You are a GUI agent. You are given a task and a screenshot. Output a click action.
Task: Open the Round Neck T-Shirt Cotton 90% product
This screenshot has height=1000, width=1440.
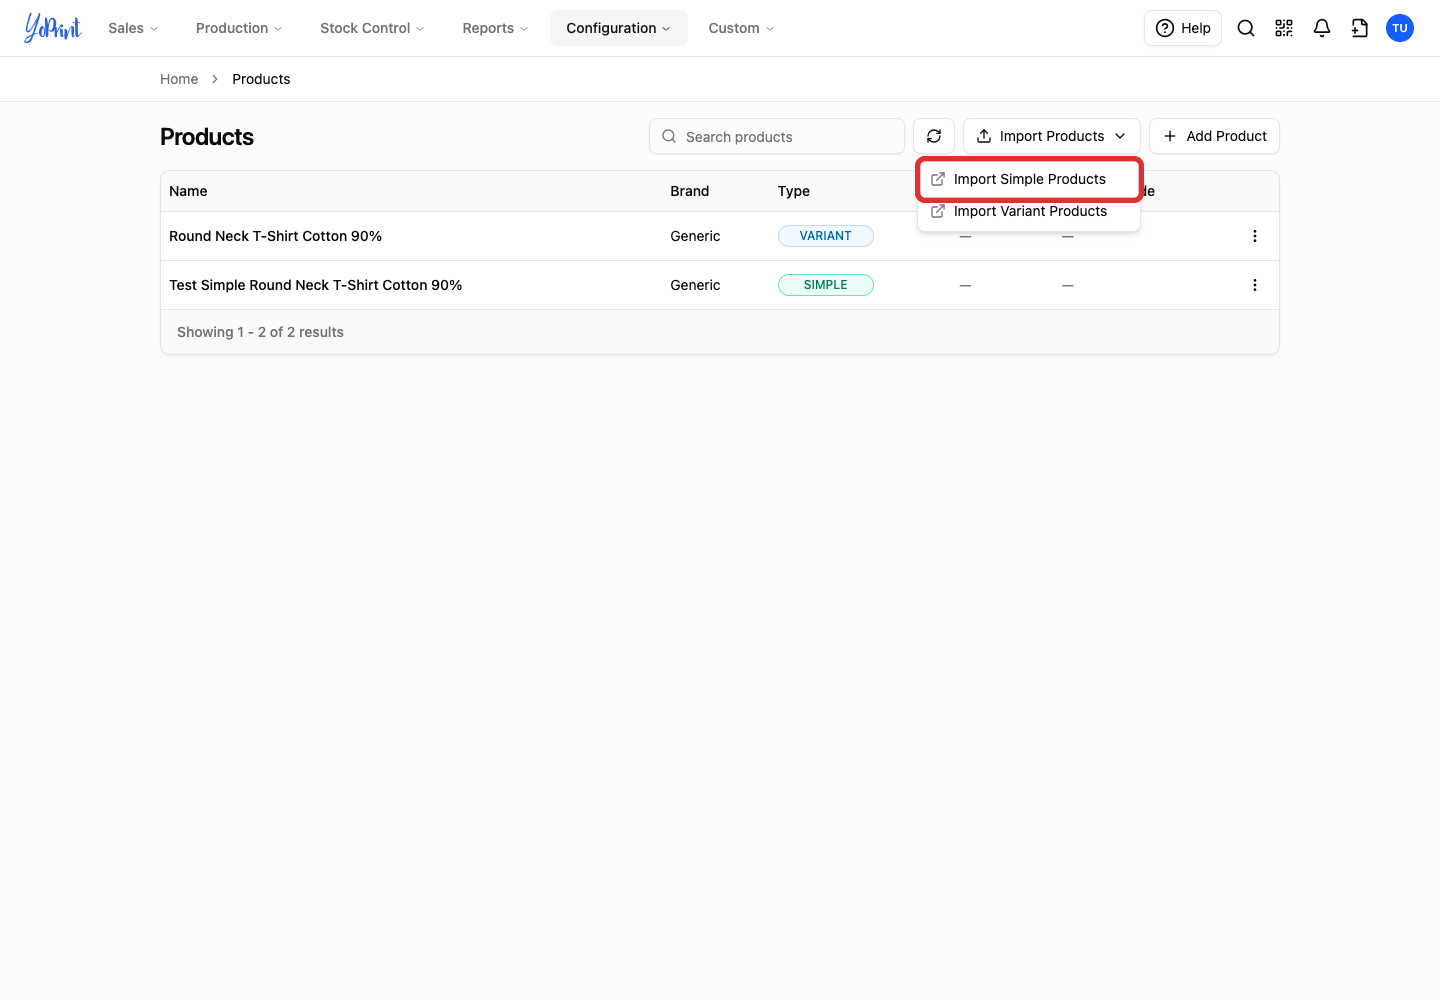[275, 236]
